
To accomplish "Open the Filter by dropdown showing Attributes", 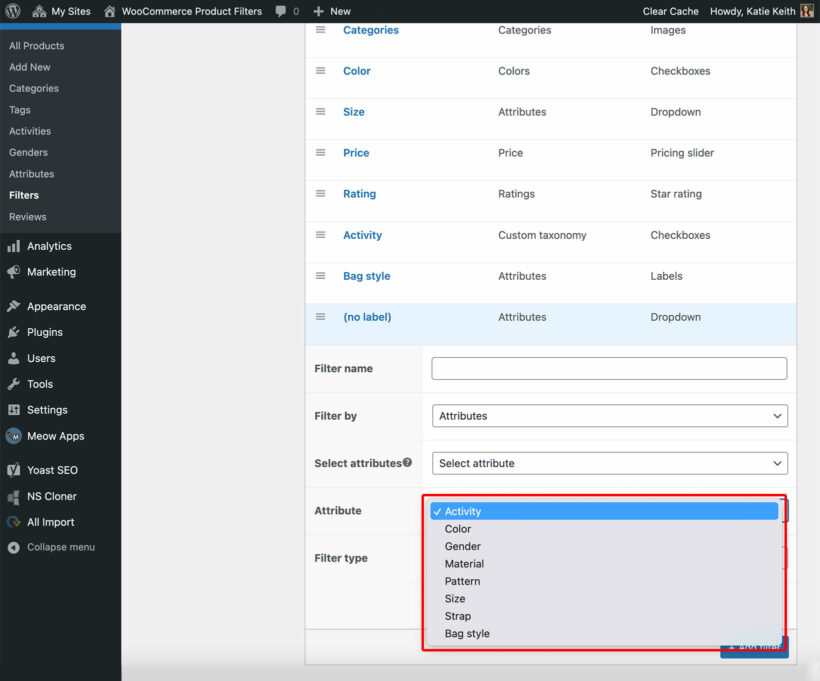I will (608, 415).
